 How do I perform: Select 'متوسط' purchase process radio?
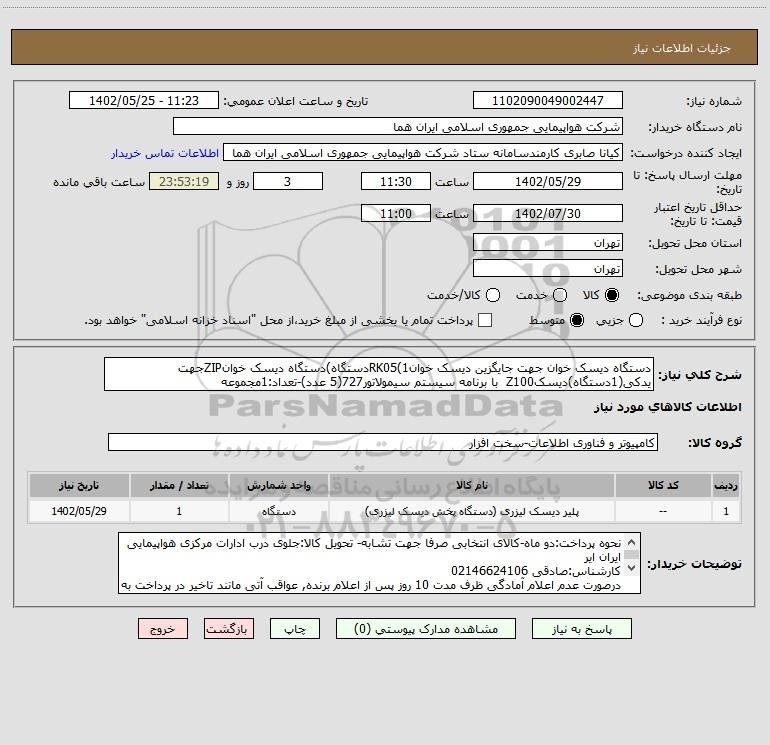(x=575, y=320)
